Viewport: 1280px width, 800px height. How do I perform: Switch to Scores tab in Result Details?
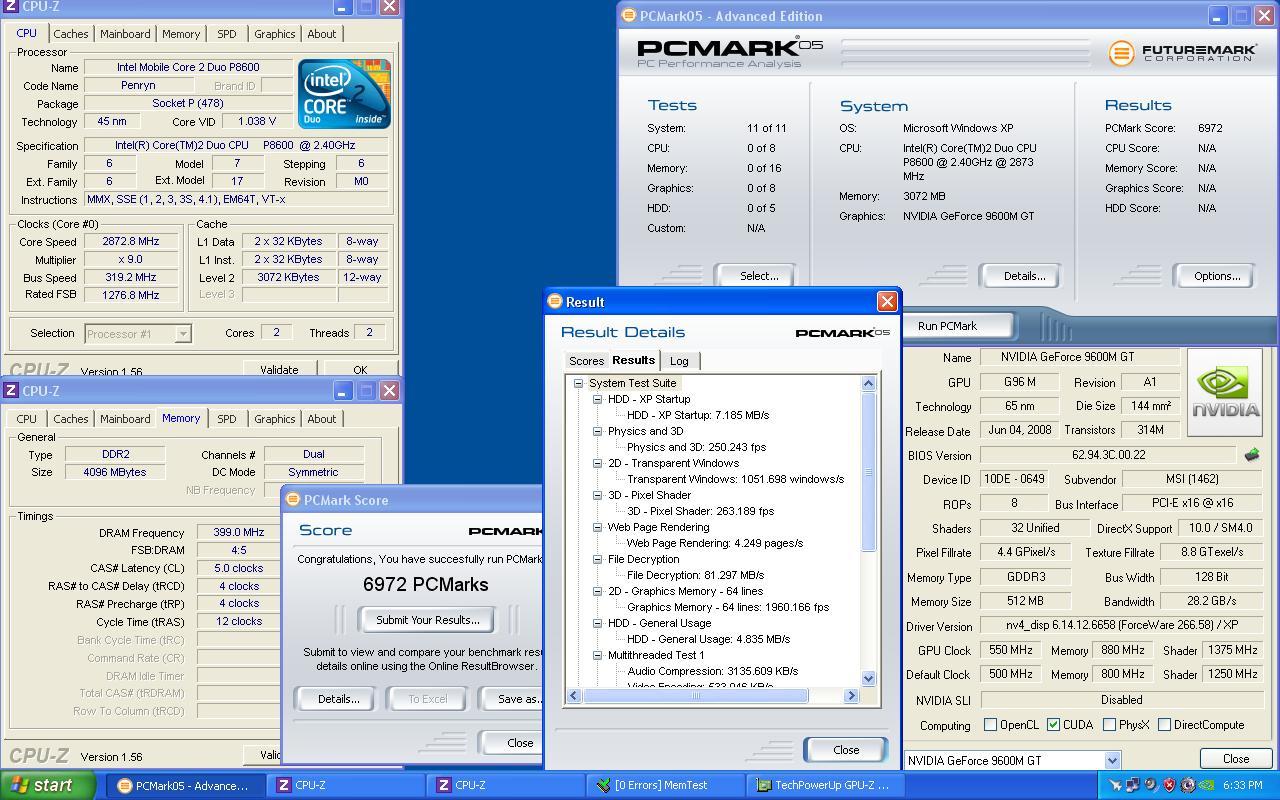(586, 361)
